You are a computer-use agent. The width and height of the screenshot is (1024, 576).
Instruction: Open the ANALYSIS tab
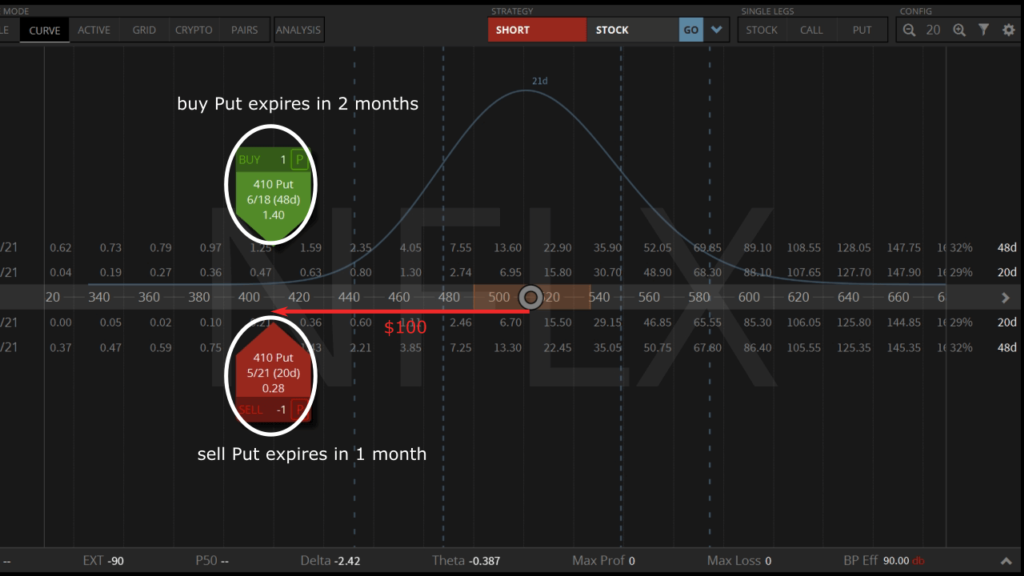pos(298,30)
